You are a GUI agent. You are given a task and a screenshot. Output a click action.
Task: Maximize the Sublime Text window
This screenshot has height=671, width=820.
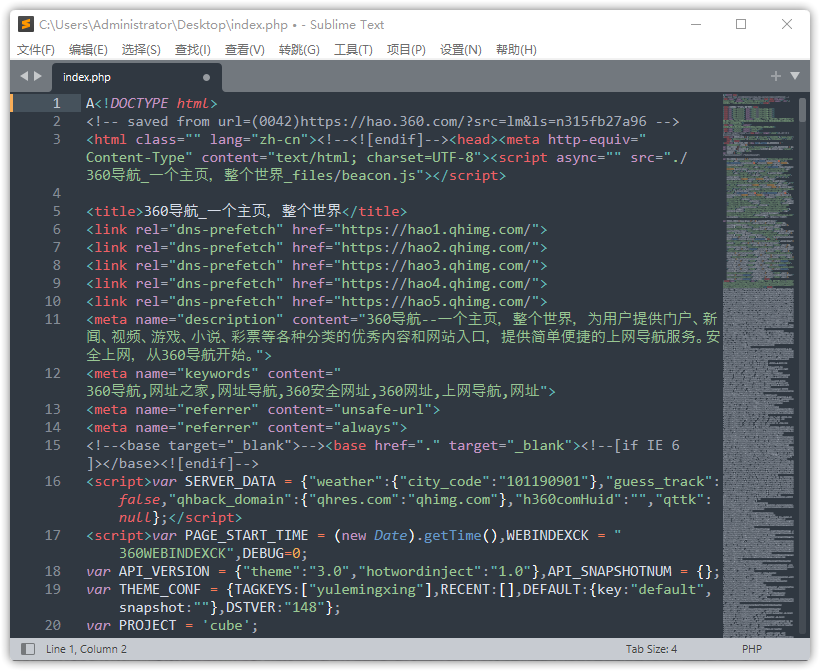click(x=741, y=24)
